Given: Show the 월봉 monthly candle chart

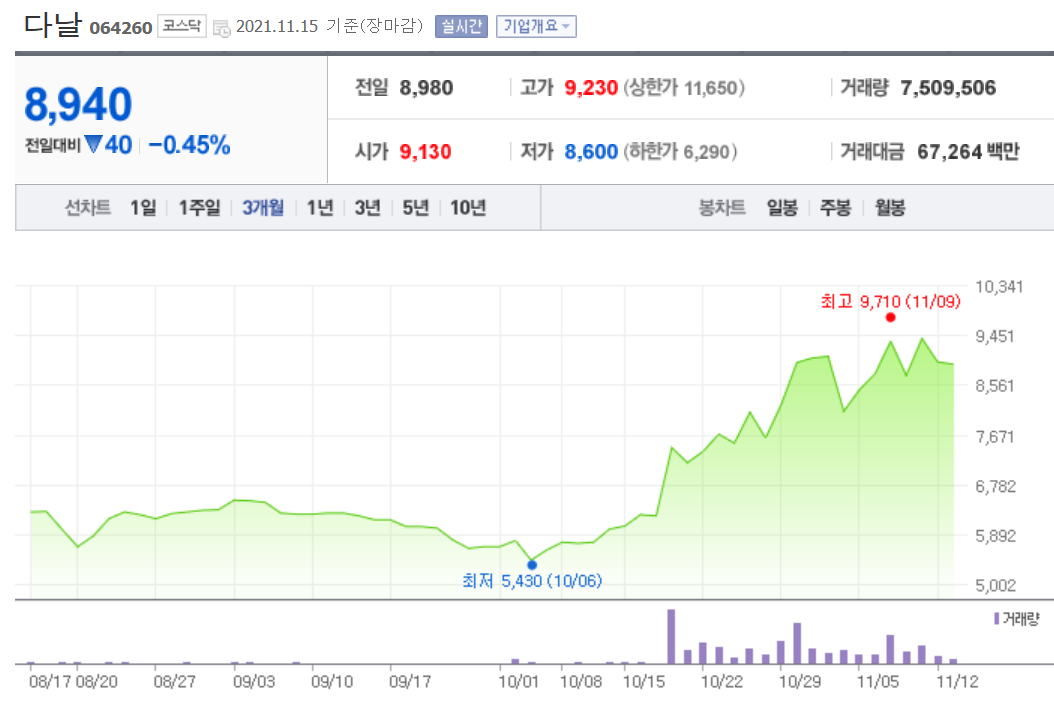Looking at the screenshot, I should [x=889, y=208].
